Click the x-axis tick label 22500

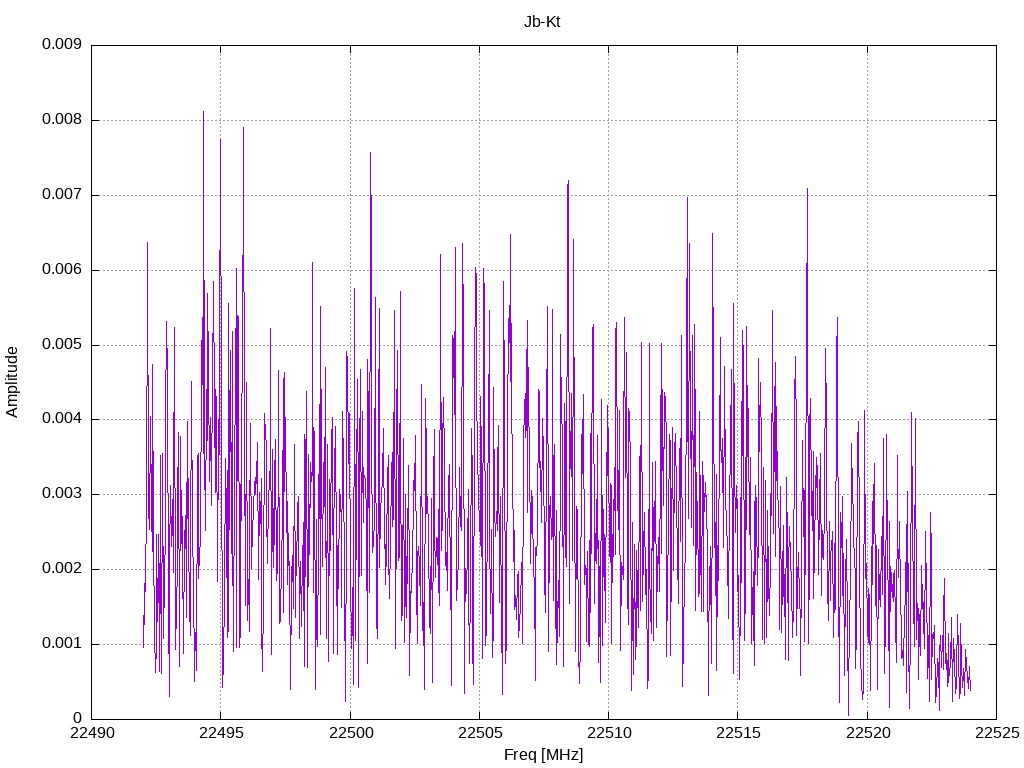click(351, 733)
